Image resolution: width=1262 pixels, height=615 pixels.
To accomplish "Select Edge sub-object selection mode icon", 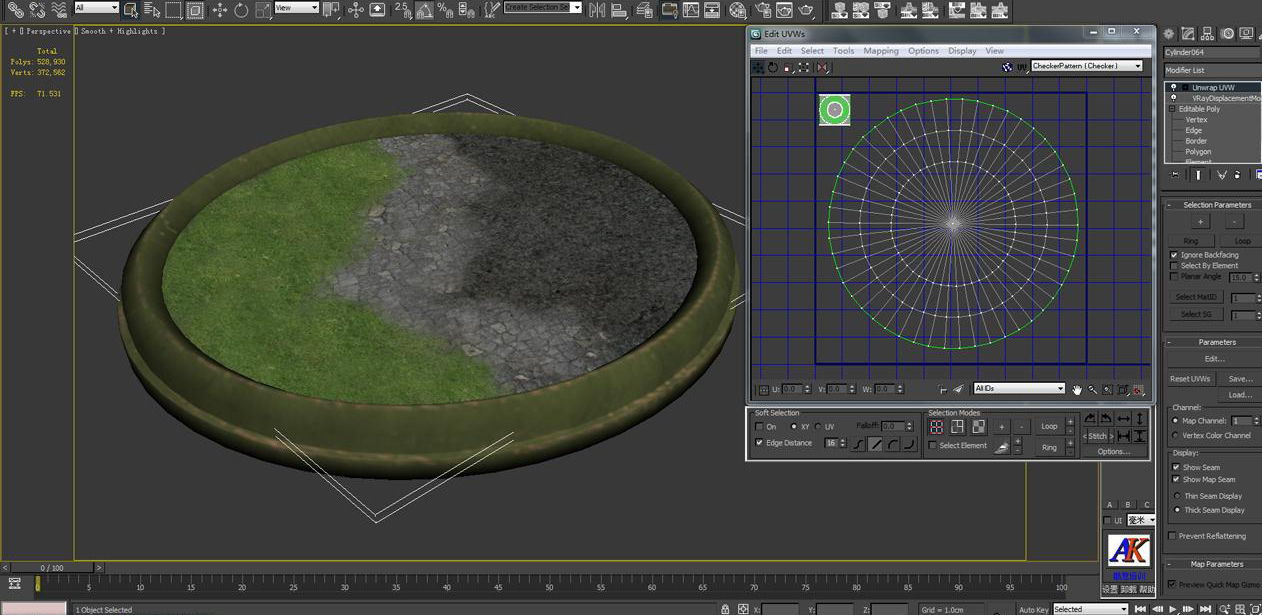I will point(958,427).
